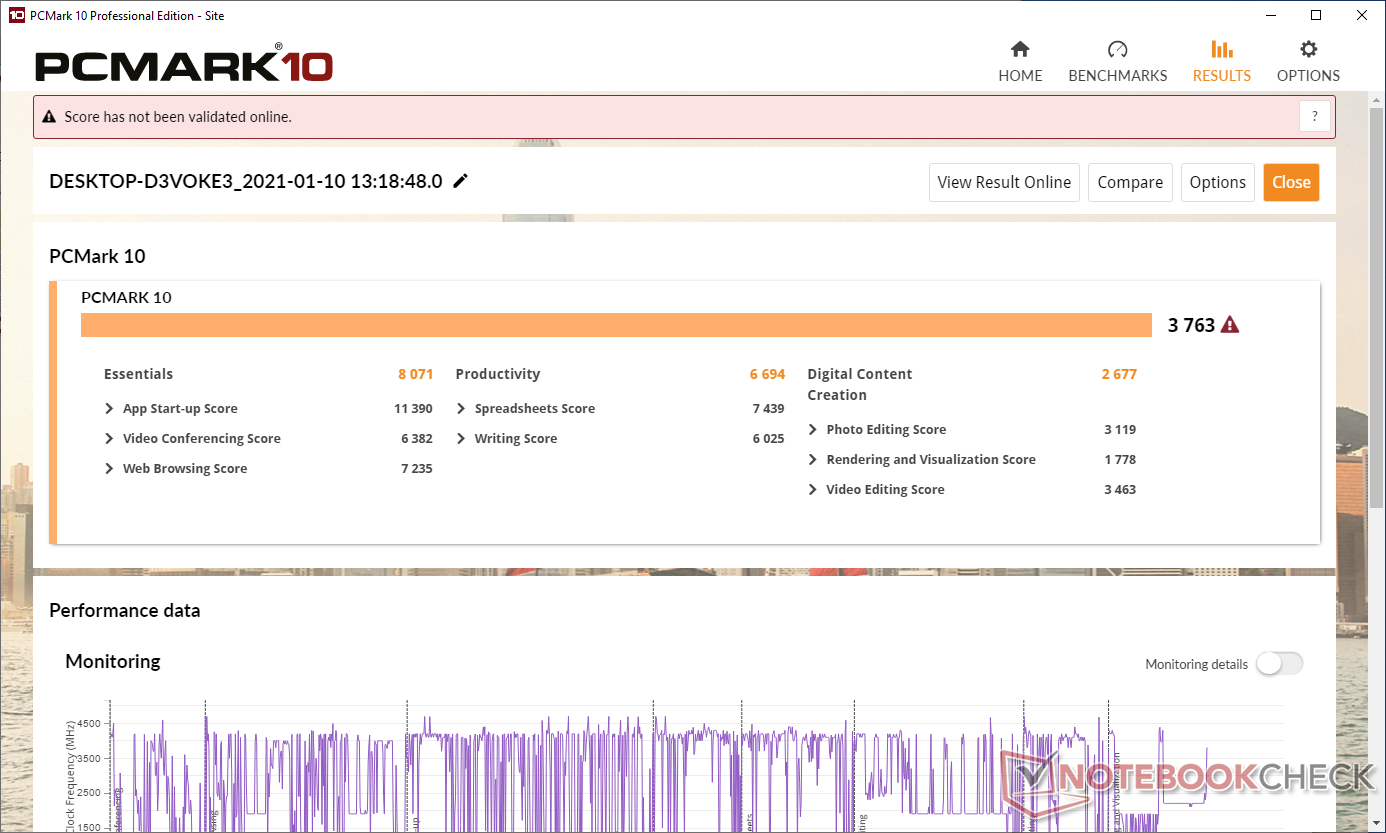The height and width of the screenshot is (833, 1386).
Task: Expand Writing Score details
Action: (461, 439)
